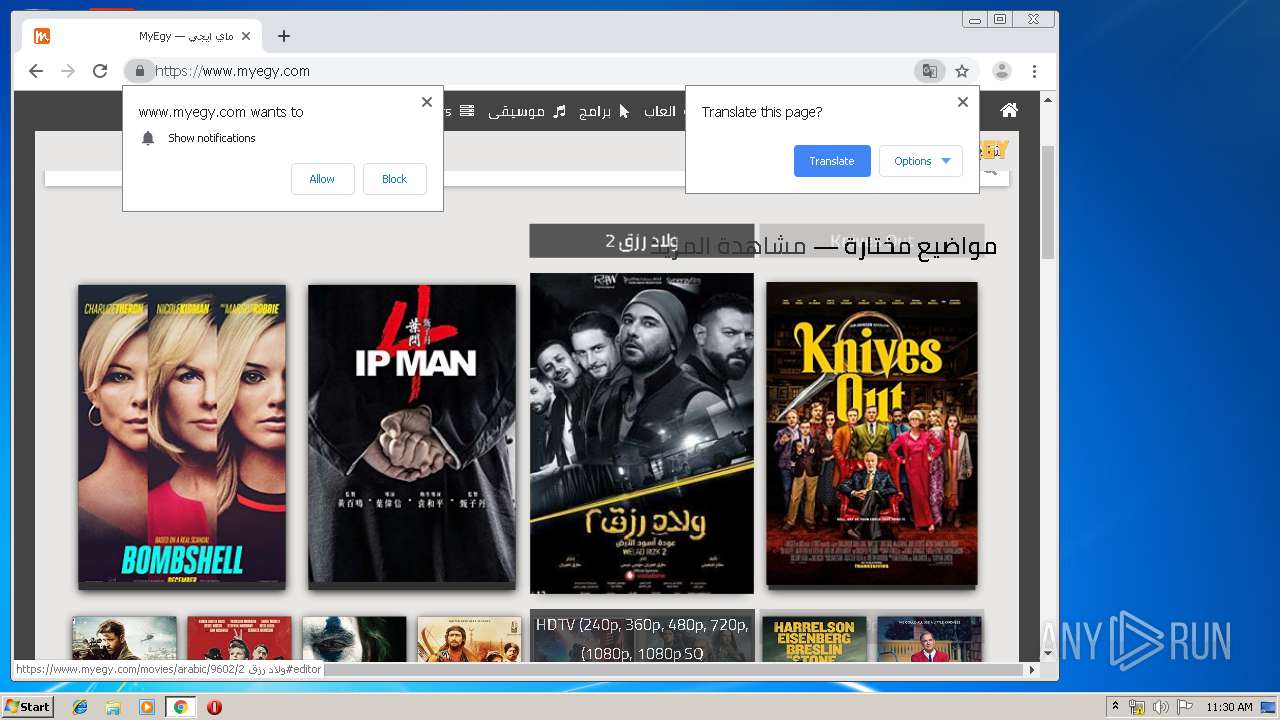This screenshot has width=1280, height=720.
Task: Open the ولاد رزق 2 movie poster
Action: [642, 433]
